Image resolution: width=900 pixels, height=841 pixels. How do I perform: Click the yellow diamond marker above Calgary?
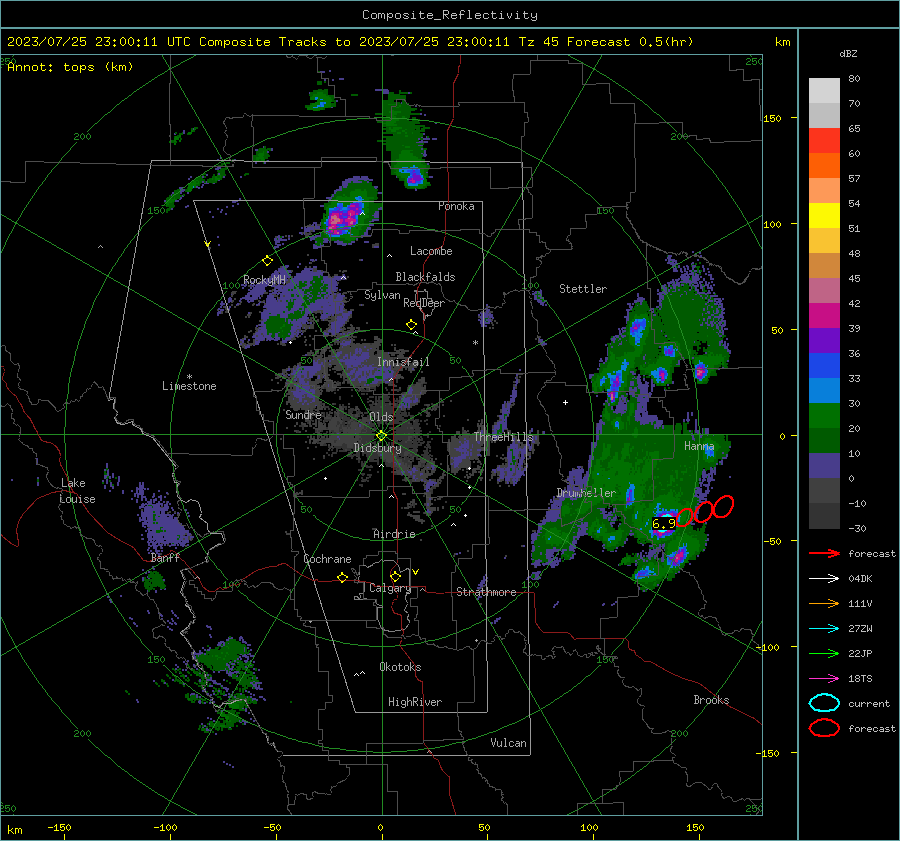pos(395,576)
